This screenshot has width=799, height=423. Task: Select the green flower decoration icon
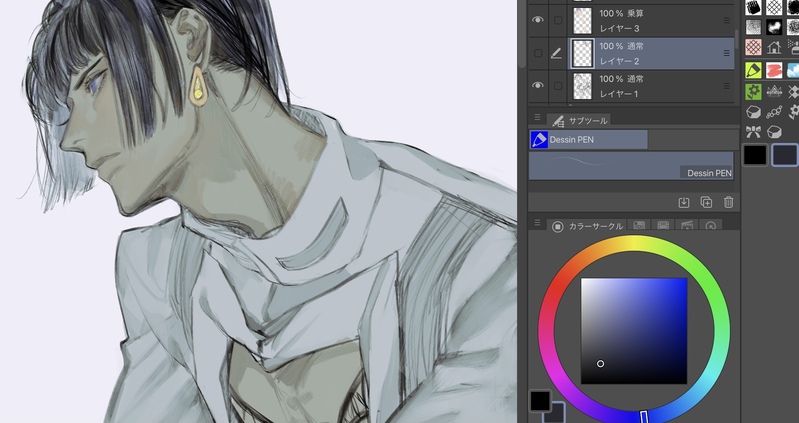click(753, 91)
